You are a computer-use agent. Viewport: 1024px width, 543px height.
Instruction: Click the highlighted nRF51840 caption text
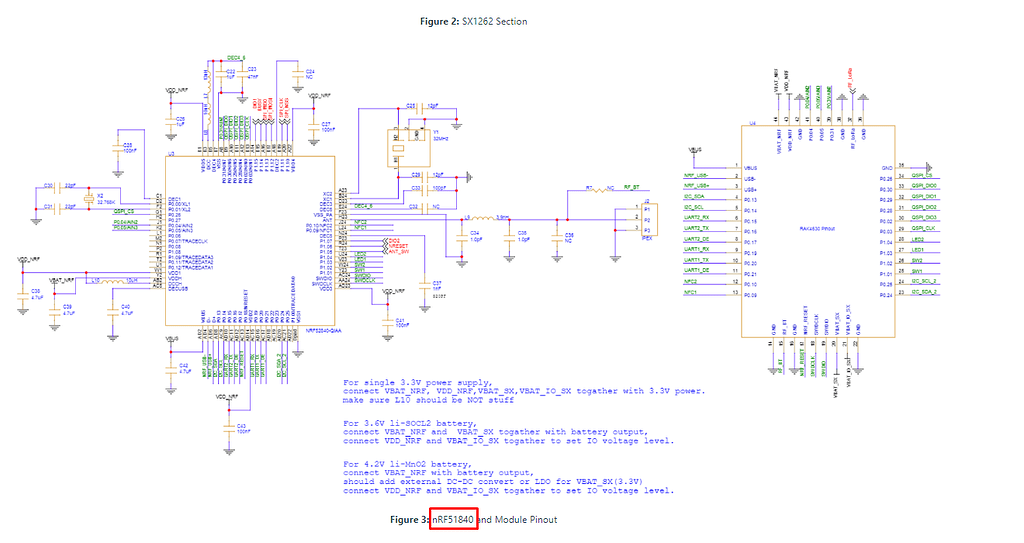click(452, 520)
